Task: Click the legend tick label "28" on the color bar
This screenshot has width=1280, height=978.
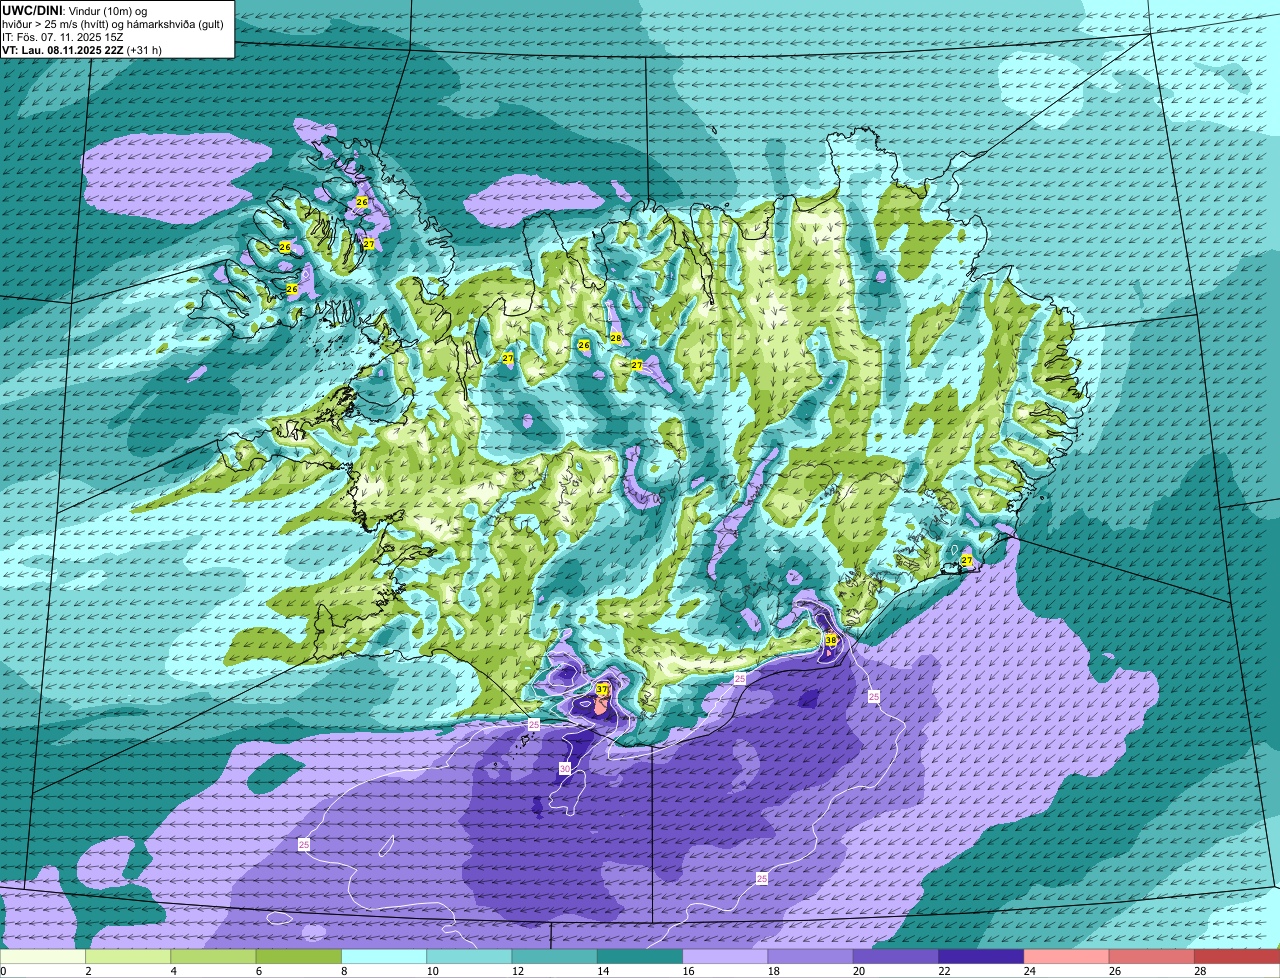Action: coord(1200,971)
